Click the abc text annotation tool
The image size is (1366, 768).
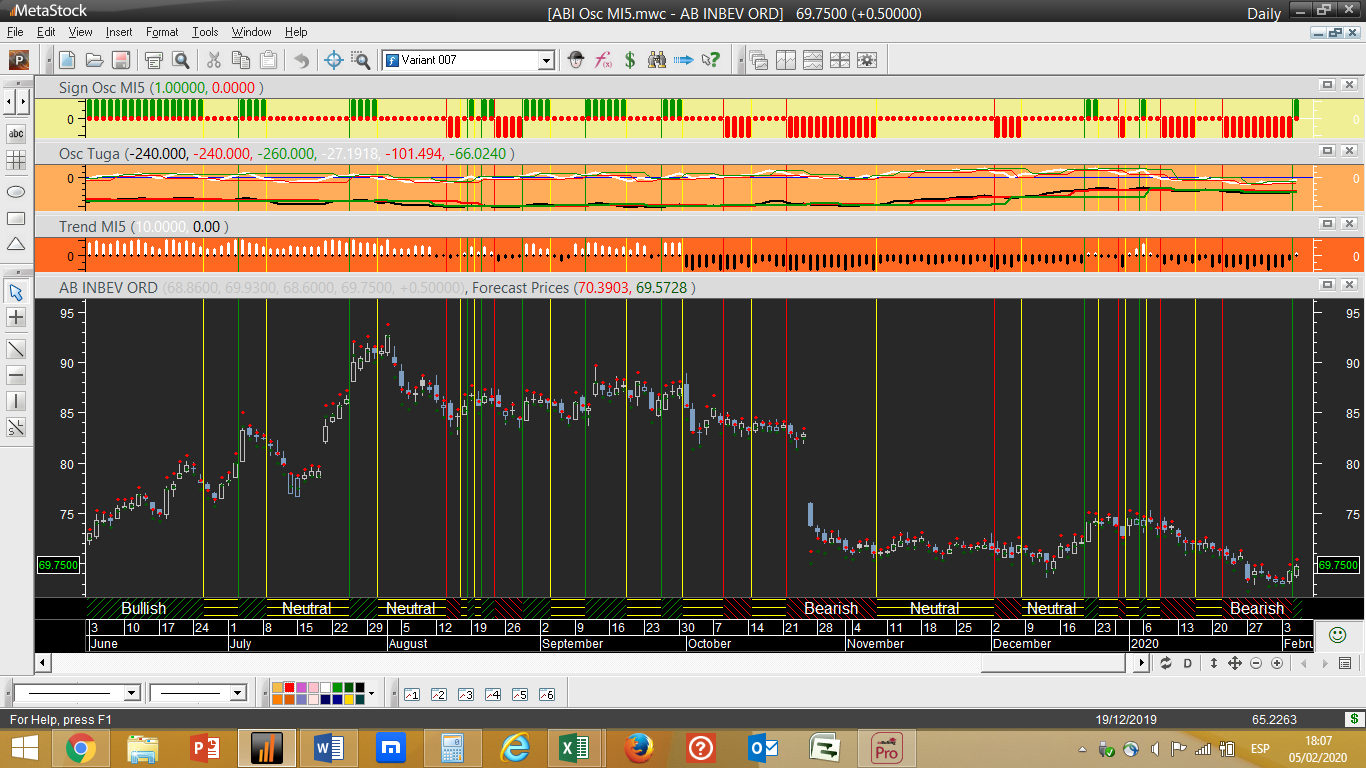click(x=16, y=133)
